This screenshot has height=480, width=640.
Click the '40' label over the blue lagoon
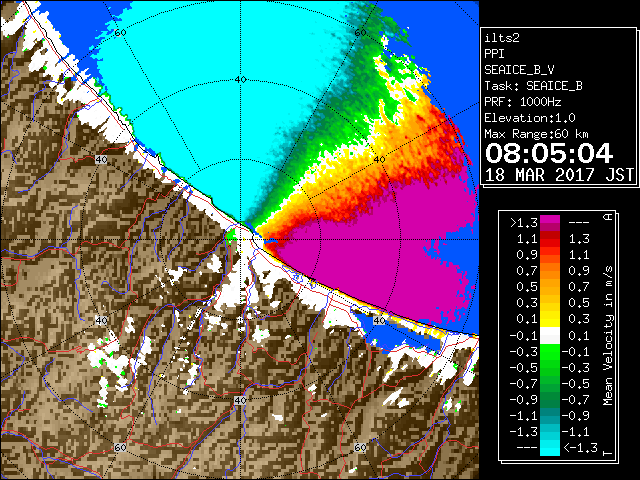pyautogui.click(x=379, y=320)
